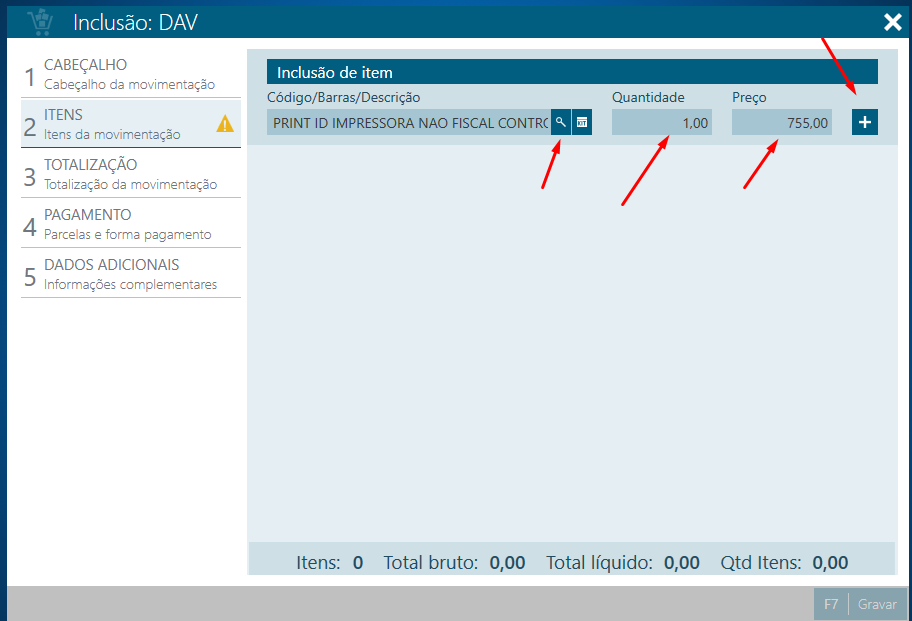Click the Total bruto value 0,00

point(507,562)
